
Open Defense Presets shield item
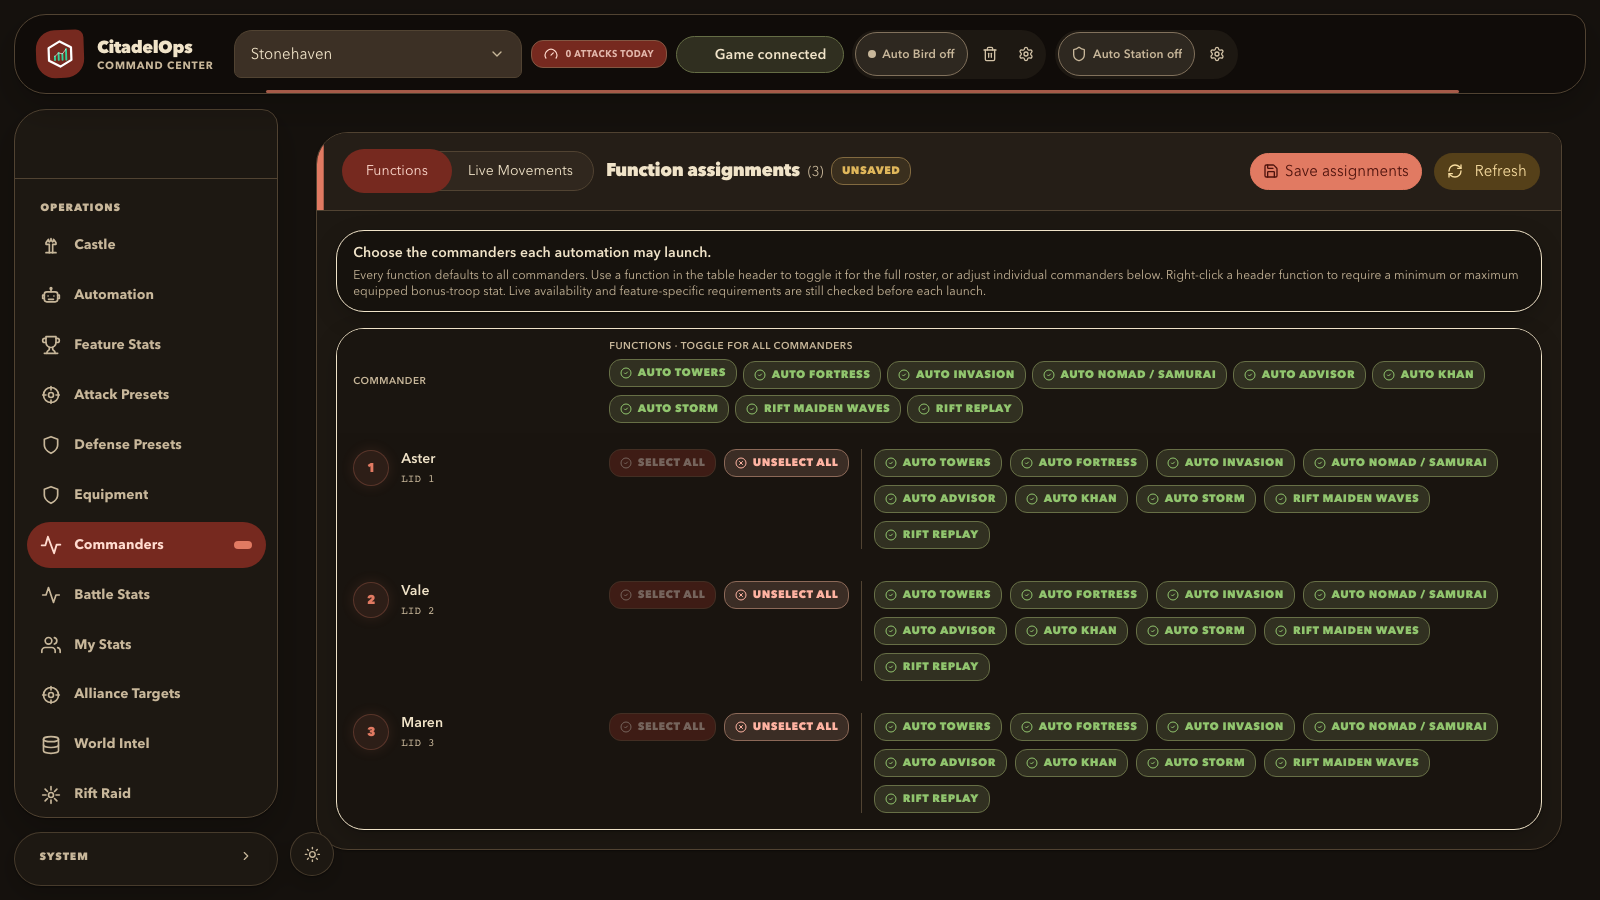[146, 445]
